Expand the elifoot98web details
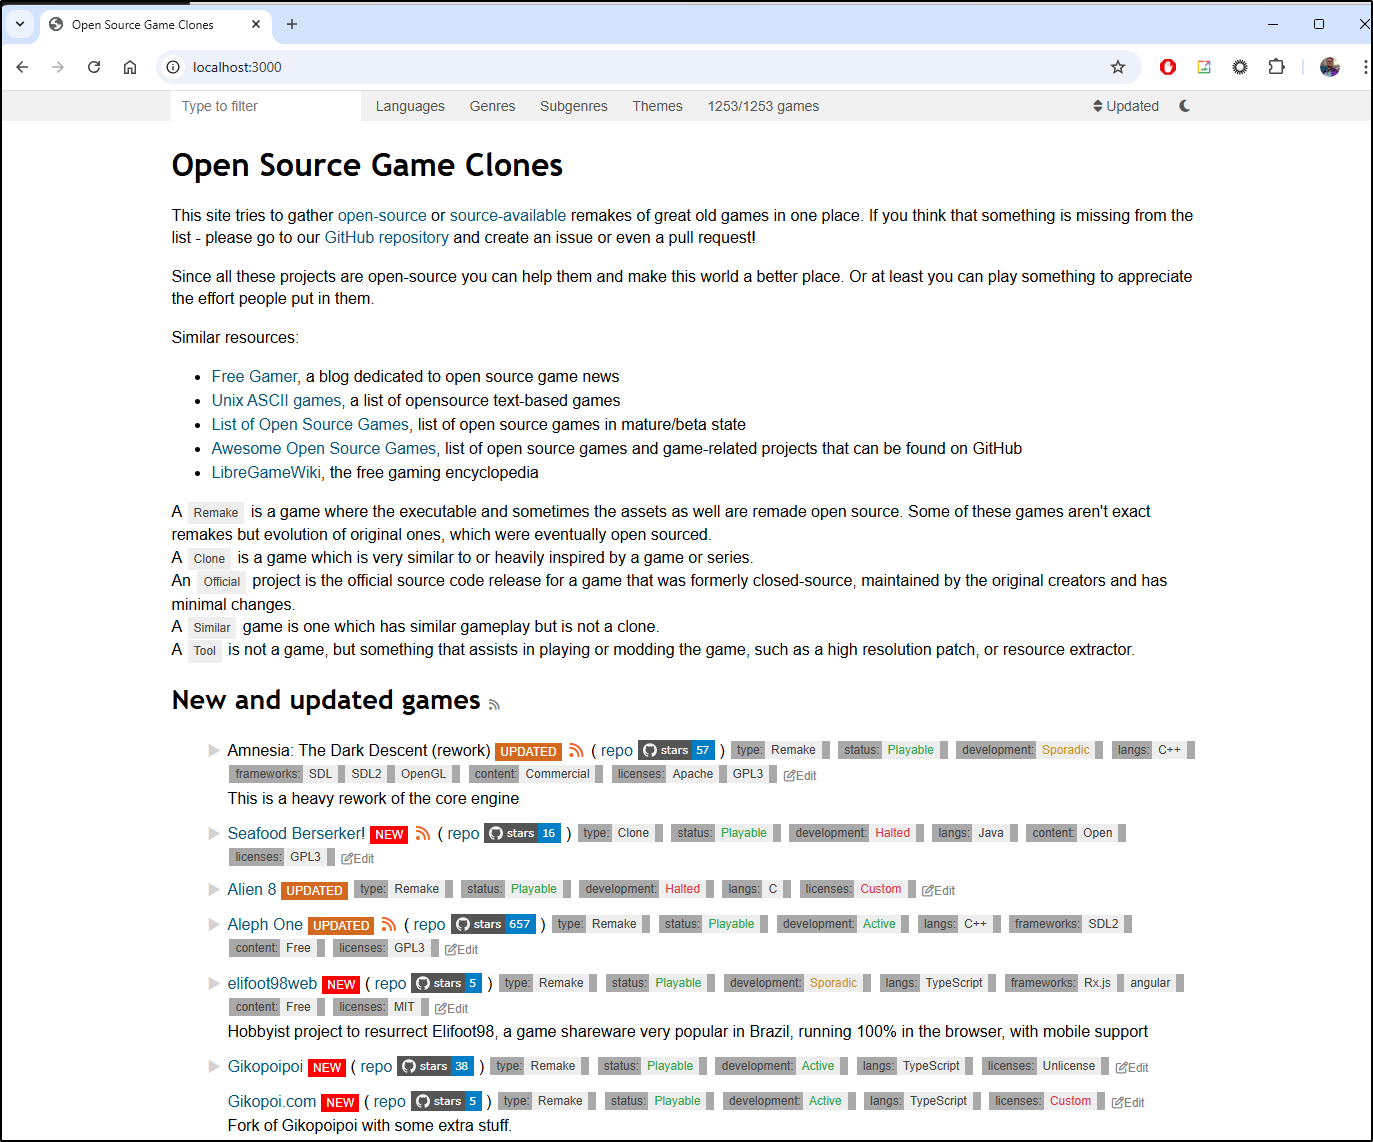 214,983
